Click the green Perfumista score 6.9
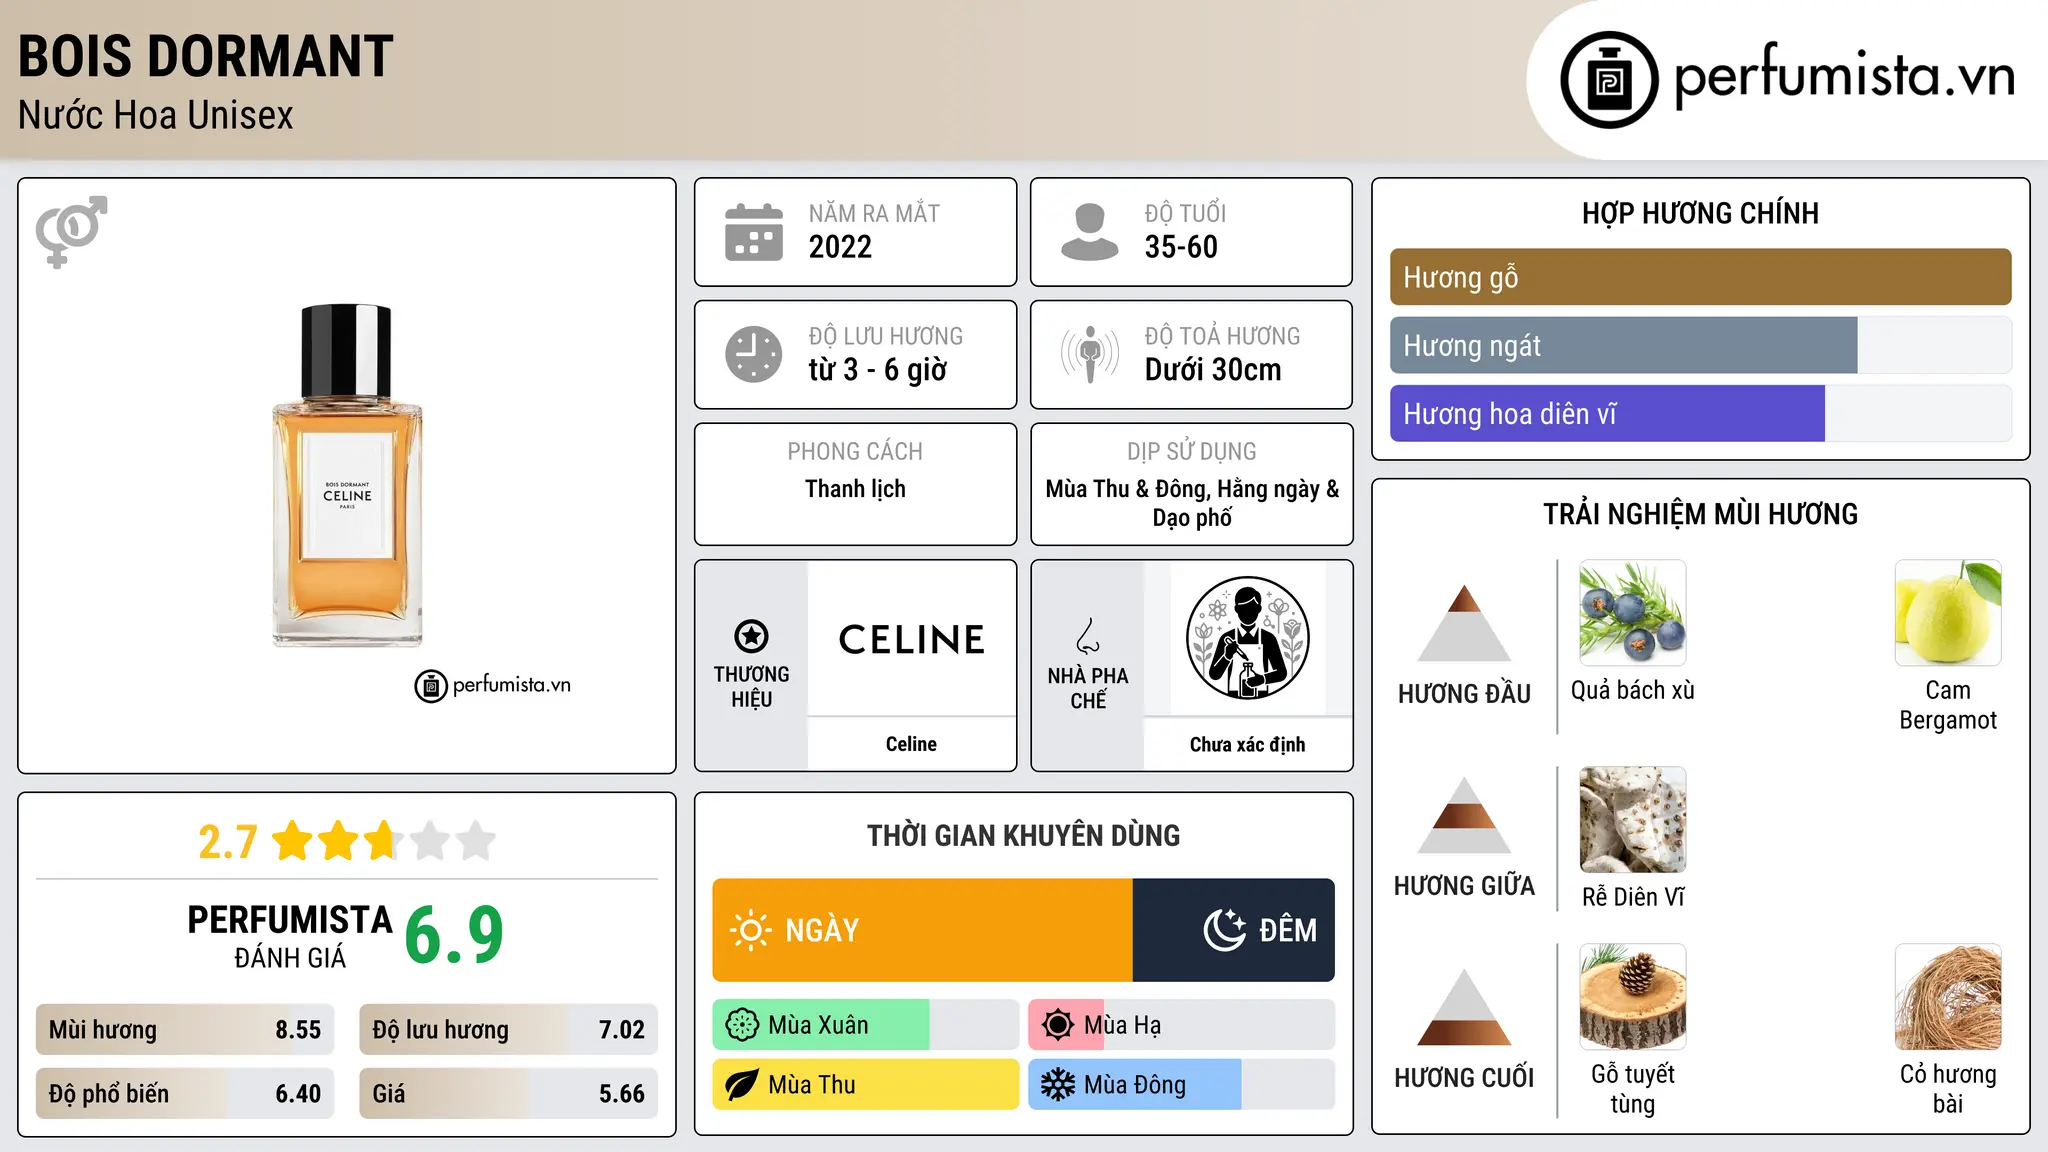The height and width of the screenshot is (1152, 2048). (454, 935)
